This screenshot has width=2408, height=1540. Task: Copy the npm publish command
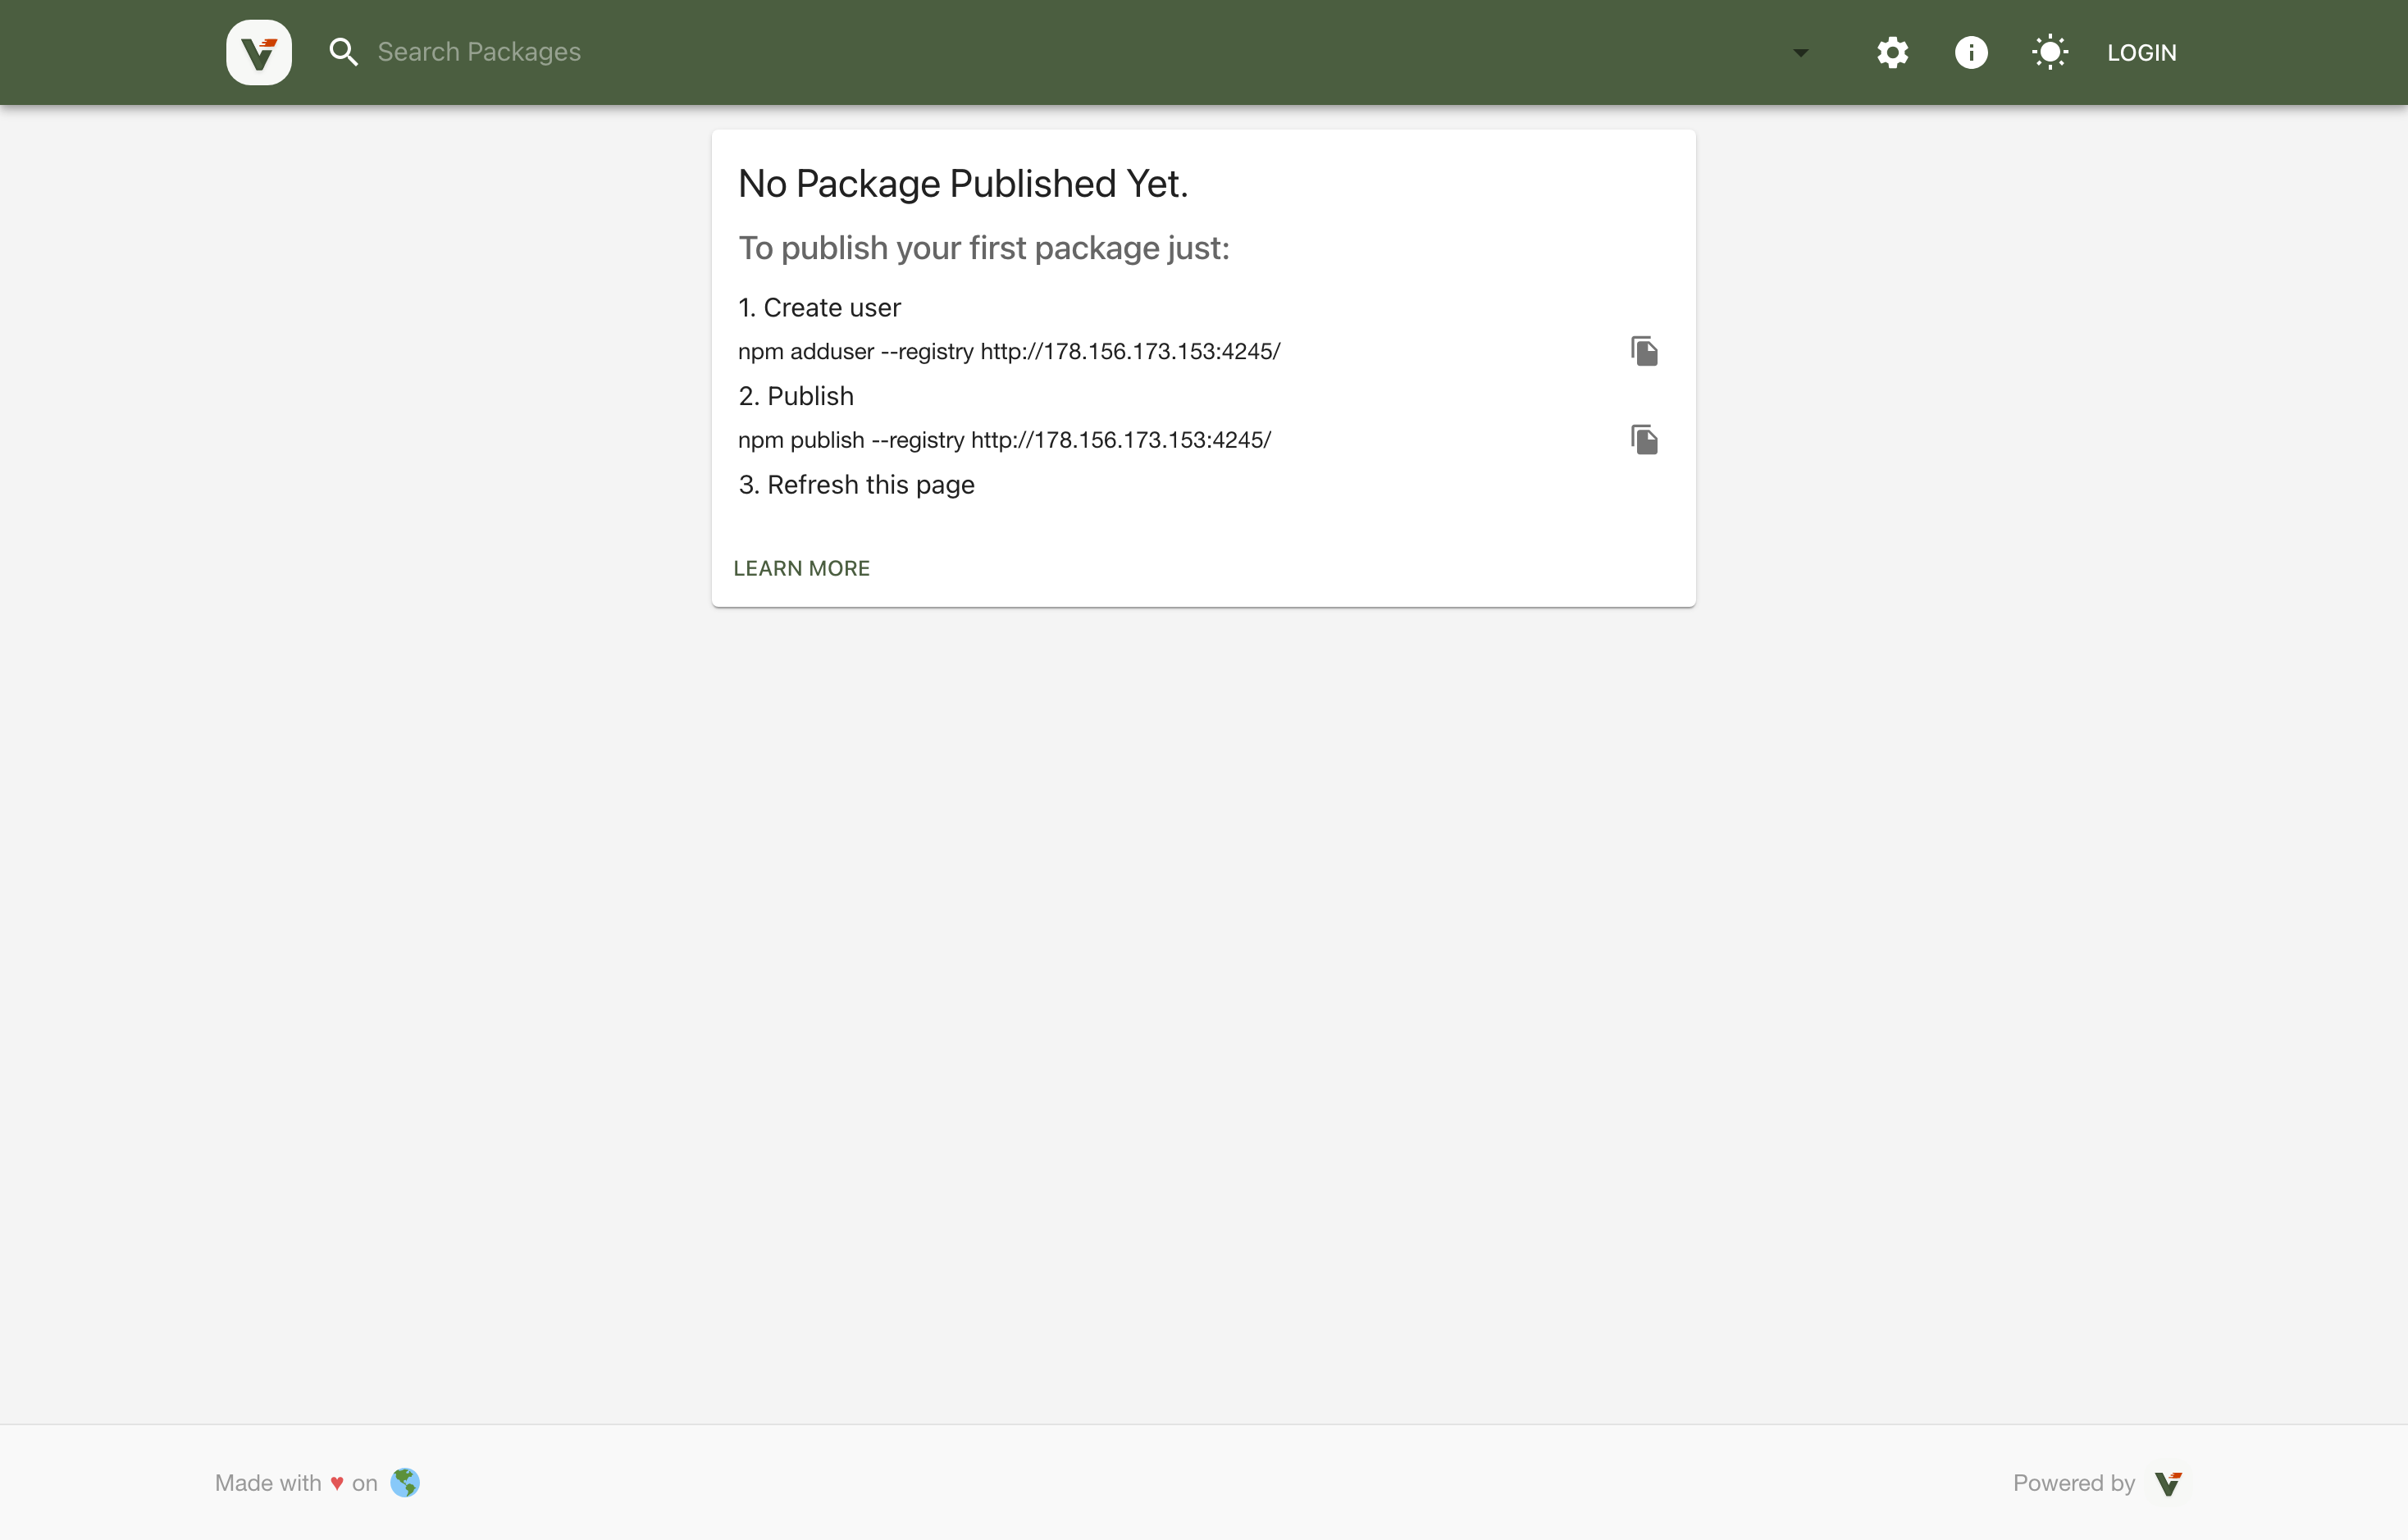click(1644, 440)
